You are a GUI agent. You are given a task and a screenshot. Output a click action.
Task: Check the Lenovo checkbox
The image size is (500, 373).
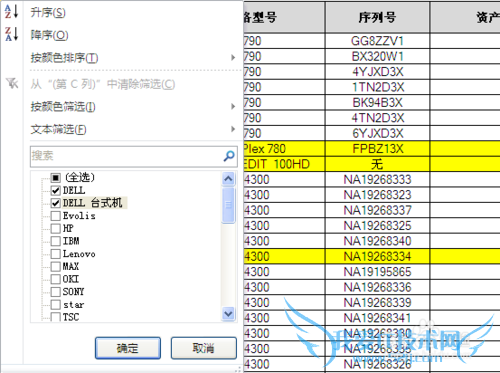pyautogui.click(x=56, y=254)
